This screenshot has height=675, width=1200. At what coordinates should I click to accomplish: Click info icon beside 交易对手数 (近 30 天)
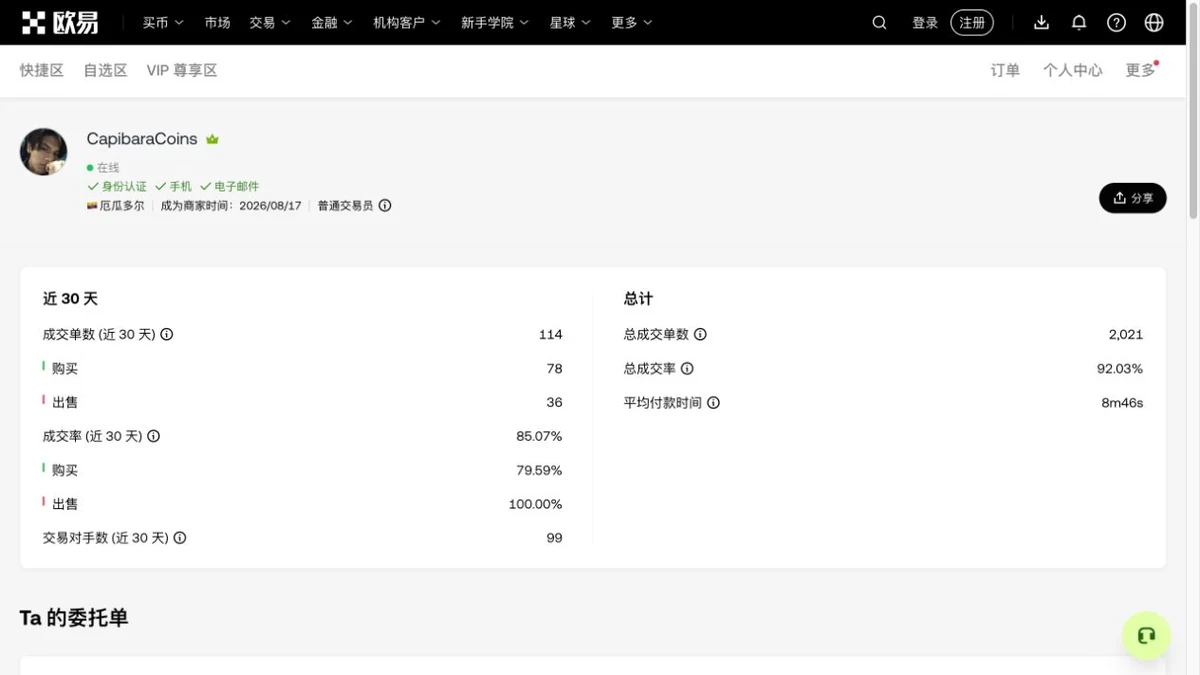pos(180,538)
